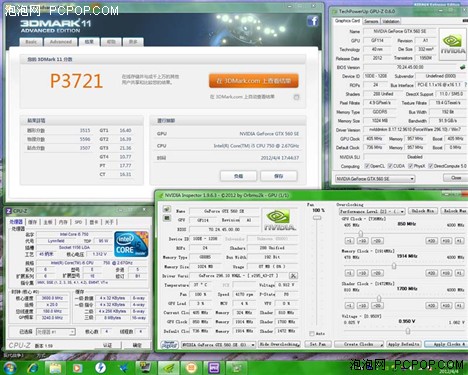Click the Set Fan button

click(318, 344)
